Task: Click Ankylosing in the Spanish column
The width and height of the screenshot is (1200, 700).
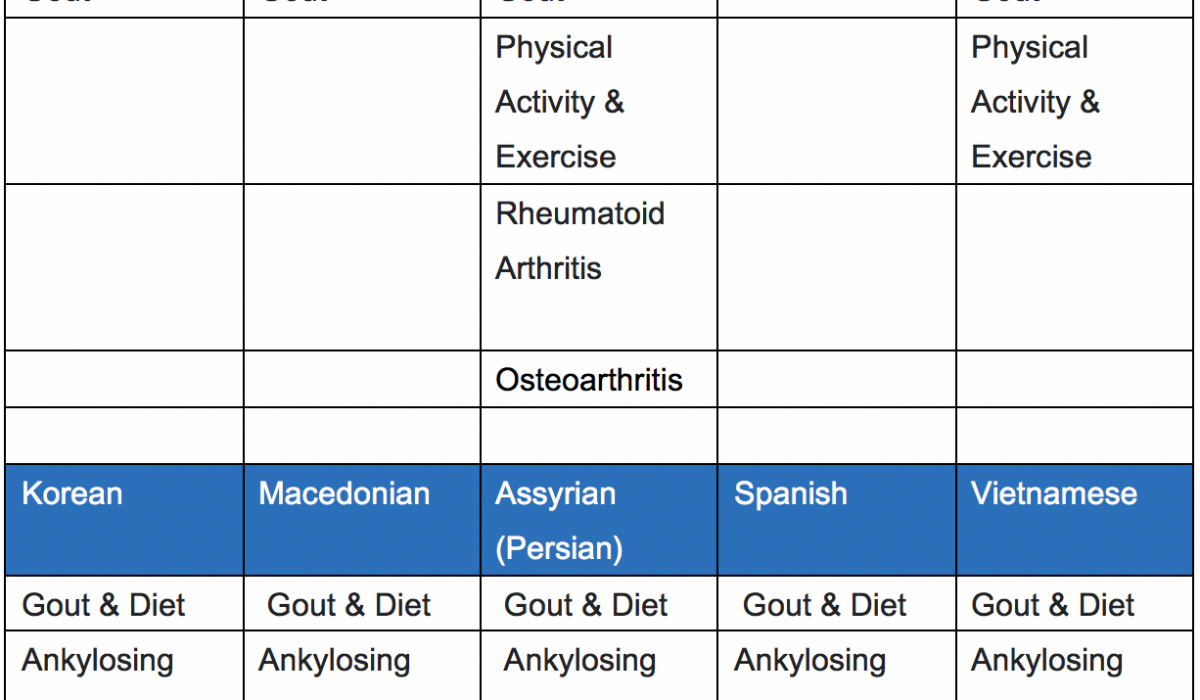Action: pos(810,661)
